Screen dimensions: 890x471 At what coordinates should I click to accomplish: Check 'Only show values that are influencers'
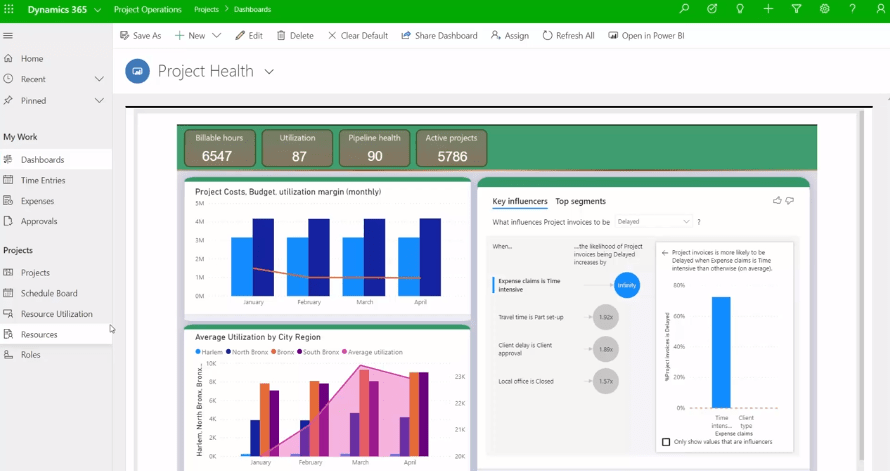667,442
